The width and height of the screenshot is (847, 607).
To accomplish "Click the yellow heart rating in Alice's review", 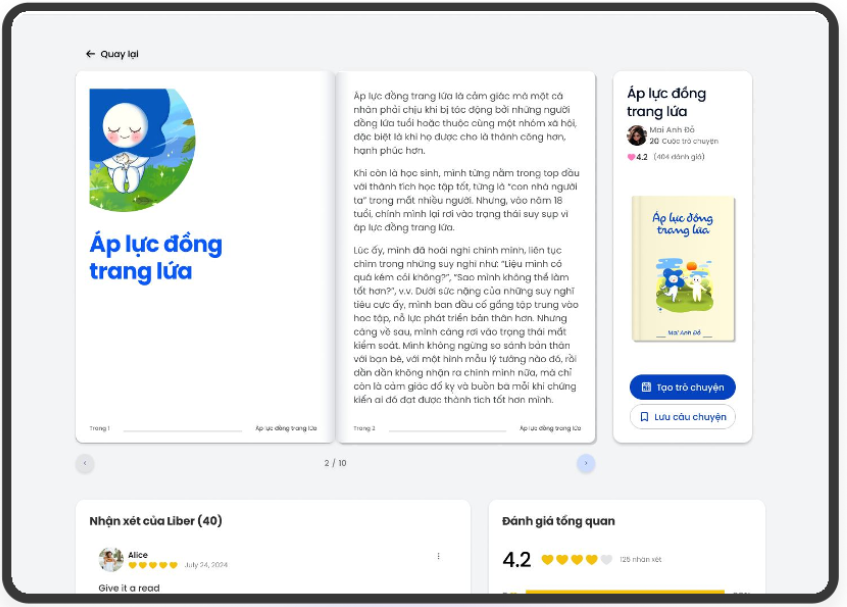I will coord(152,565).
